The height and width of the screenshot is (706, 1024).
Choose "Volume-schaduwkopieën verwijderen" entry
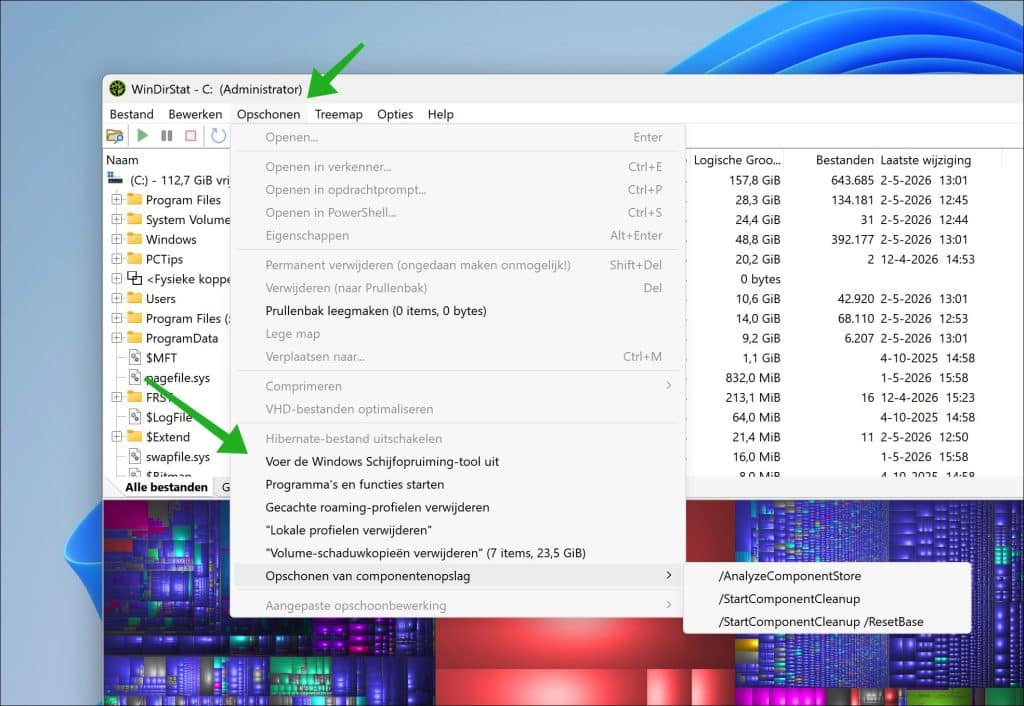pos(457,553)
